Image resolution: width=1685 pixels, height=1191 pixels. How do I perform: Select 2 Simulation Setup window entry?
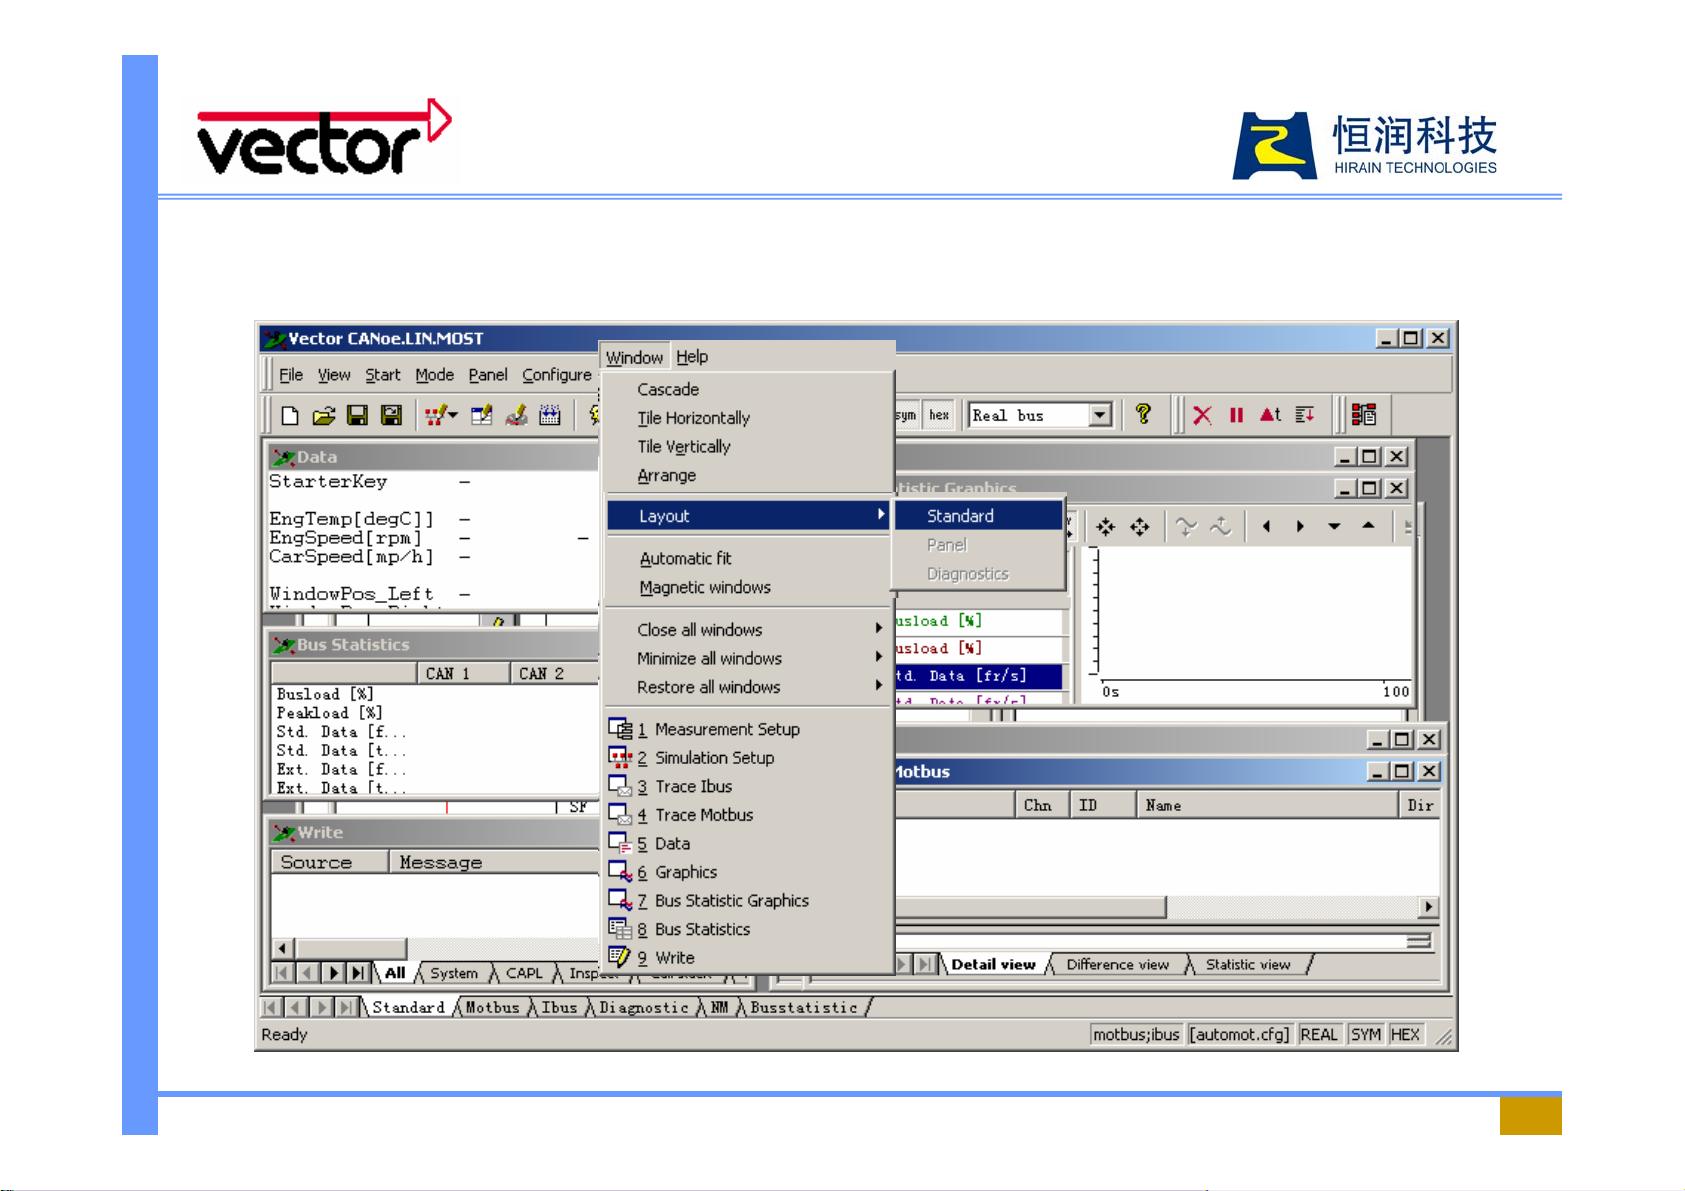[748, 758]
